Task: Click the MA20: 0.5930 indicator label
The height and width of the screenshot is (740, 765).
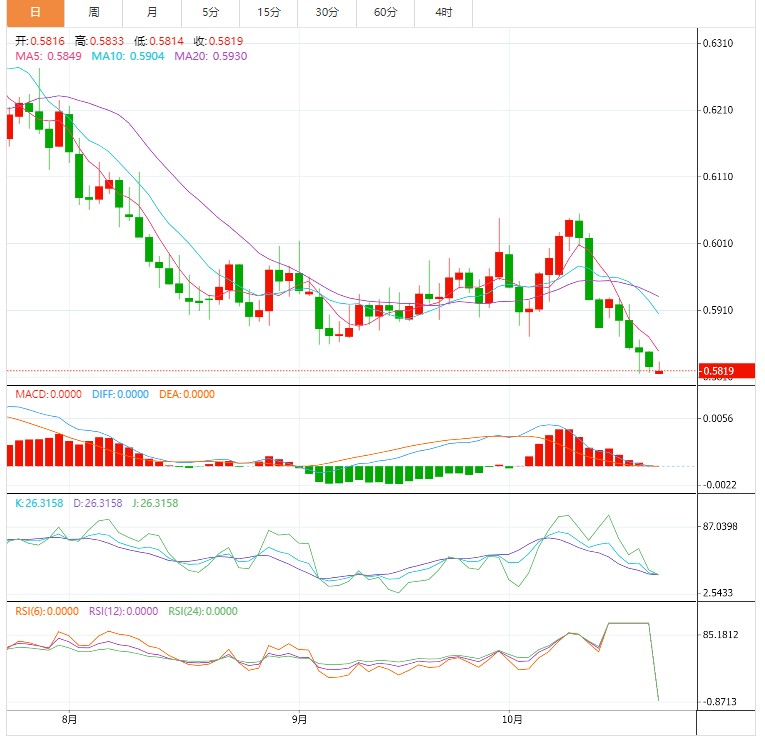Action: tap(211, 57)
